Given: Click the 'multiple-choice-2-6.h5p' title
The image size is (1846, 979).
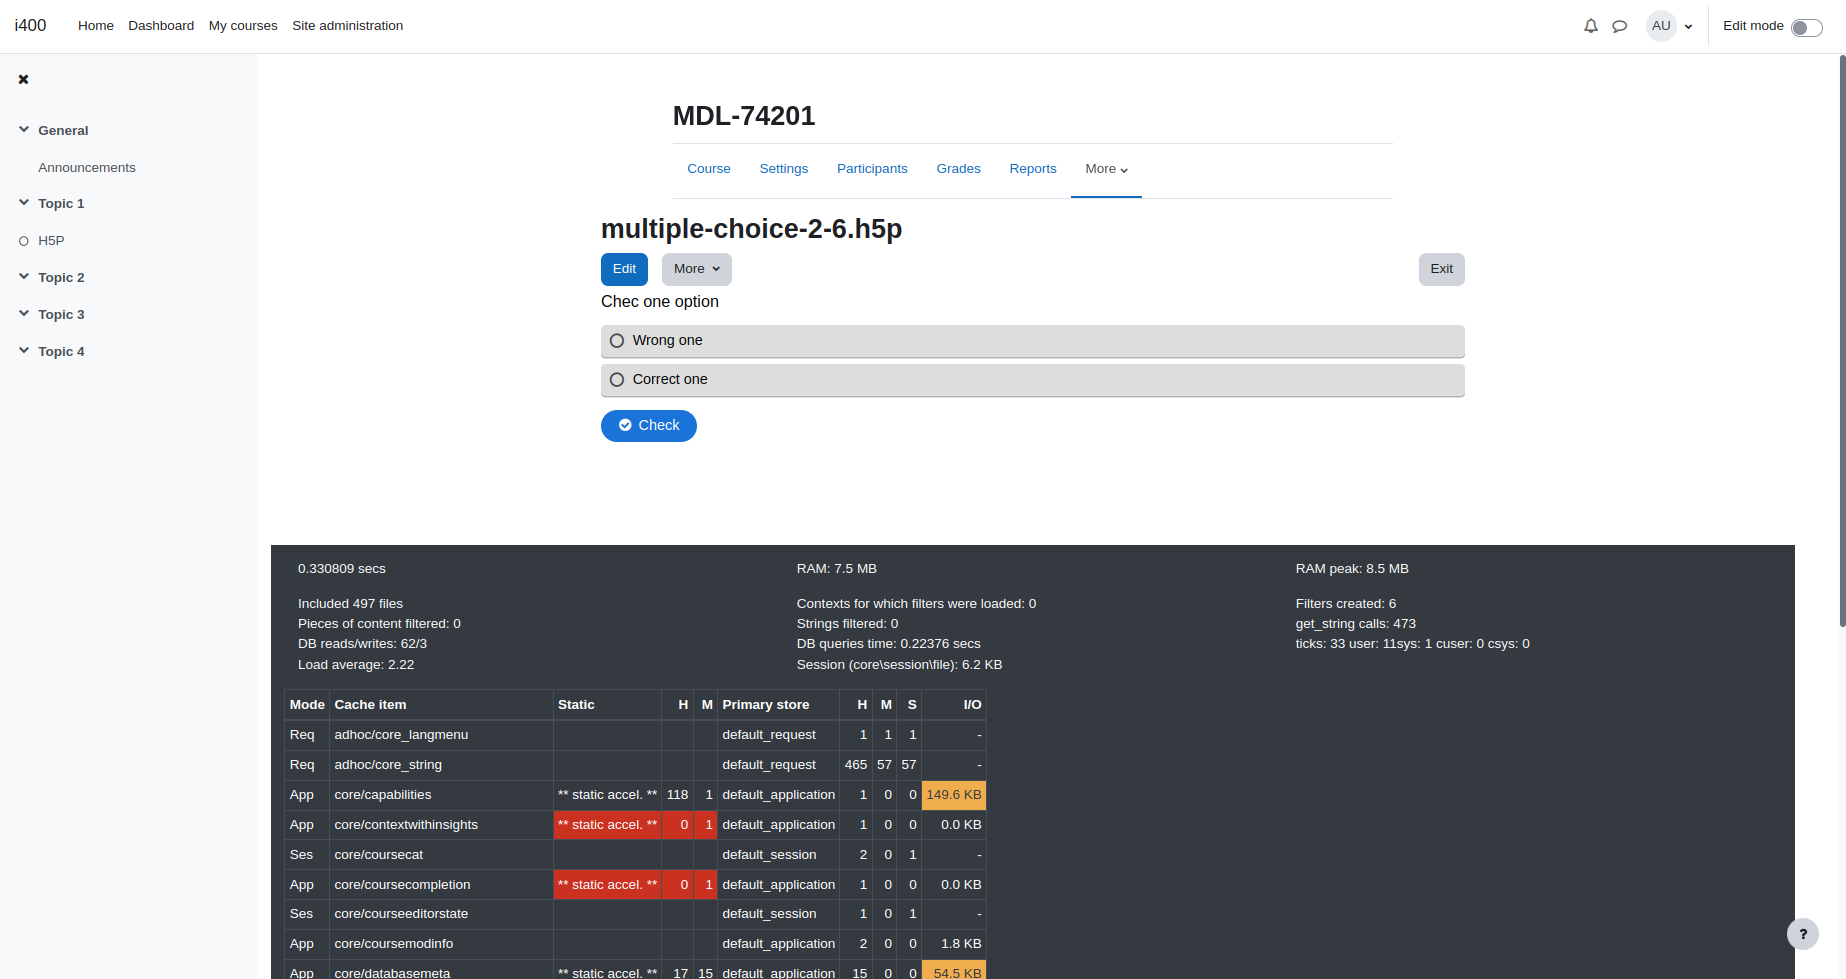Looking at the screenshot, I should click(x=751, y=229).
